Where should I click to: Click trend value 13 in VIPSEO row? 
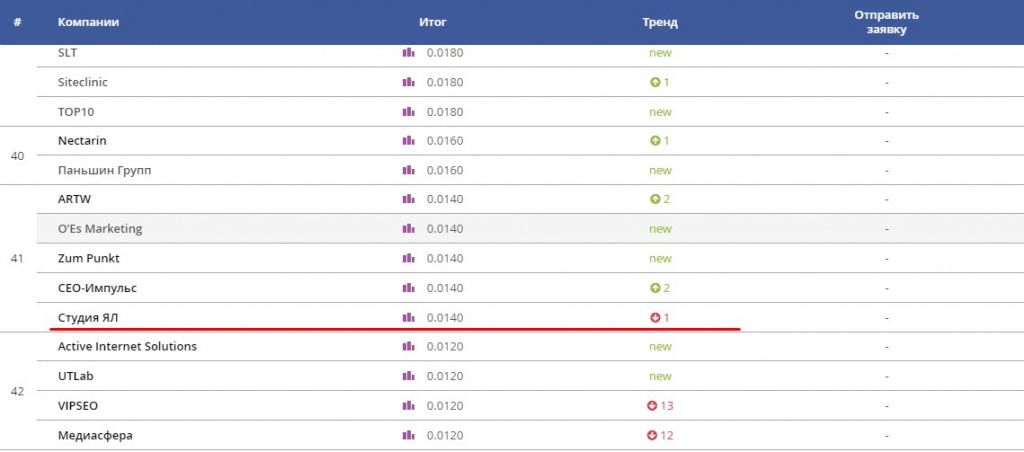(666, 406)
